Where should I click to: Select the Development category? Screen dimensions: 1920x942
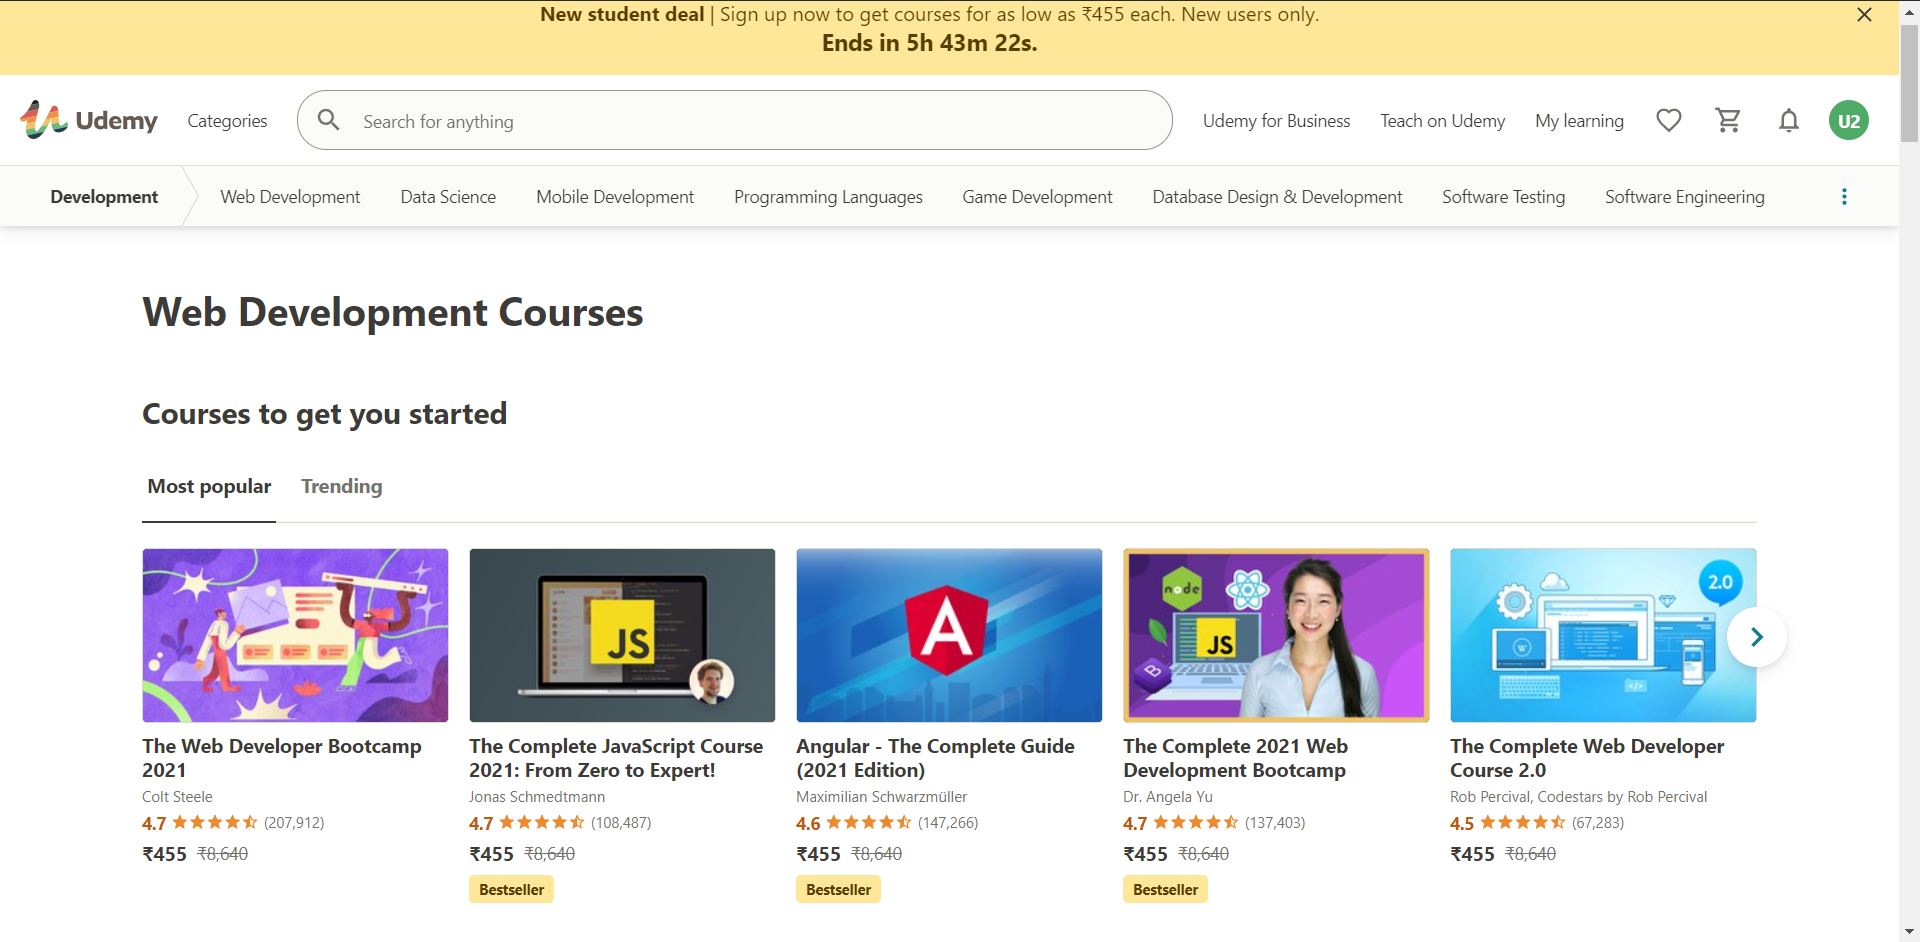coord(104,197)
